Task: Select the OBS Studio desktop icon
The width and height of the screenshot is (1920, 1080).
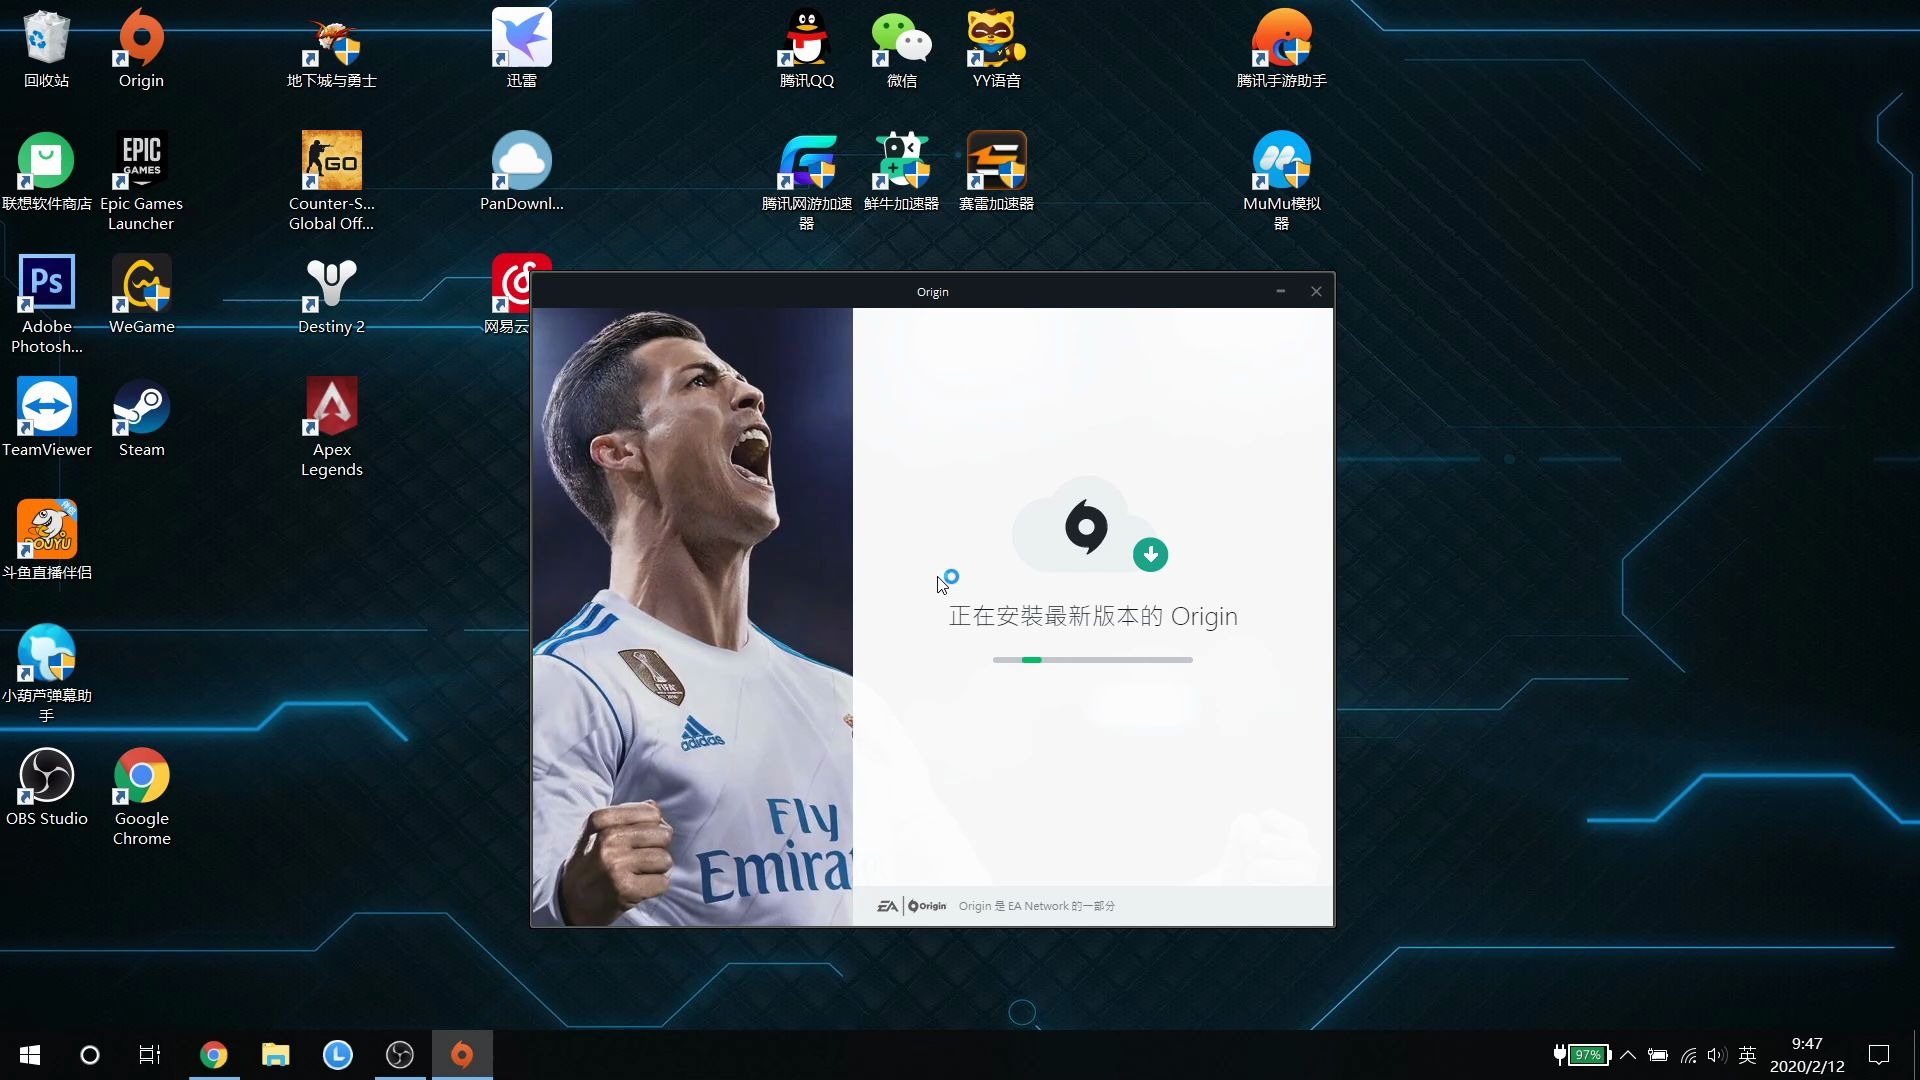Action: point(46,777)
